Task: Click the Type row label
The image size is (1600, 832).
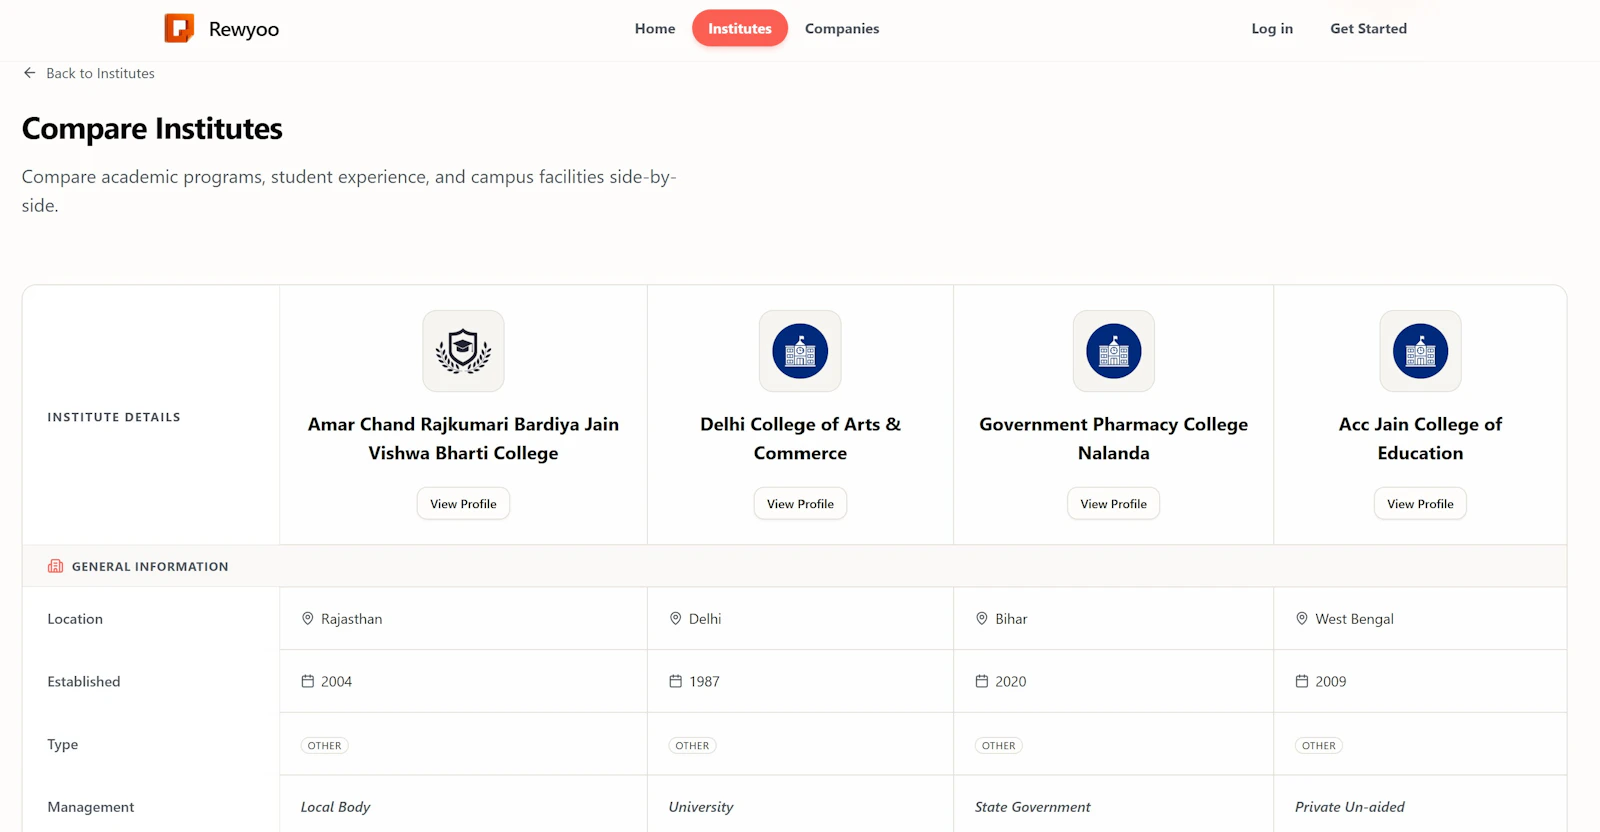Action: coord(63,744)
